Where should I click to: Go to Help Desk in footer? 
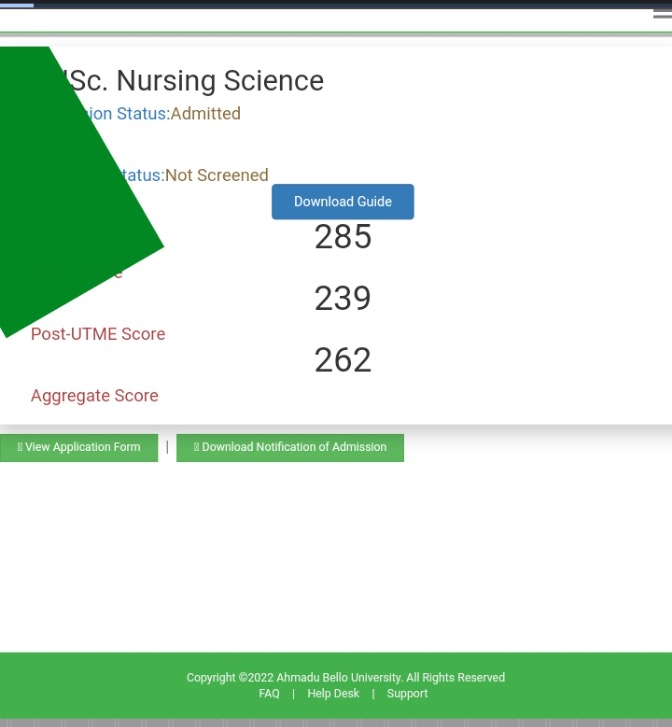click(333, 693)
